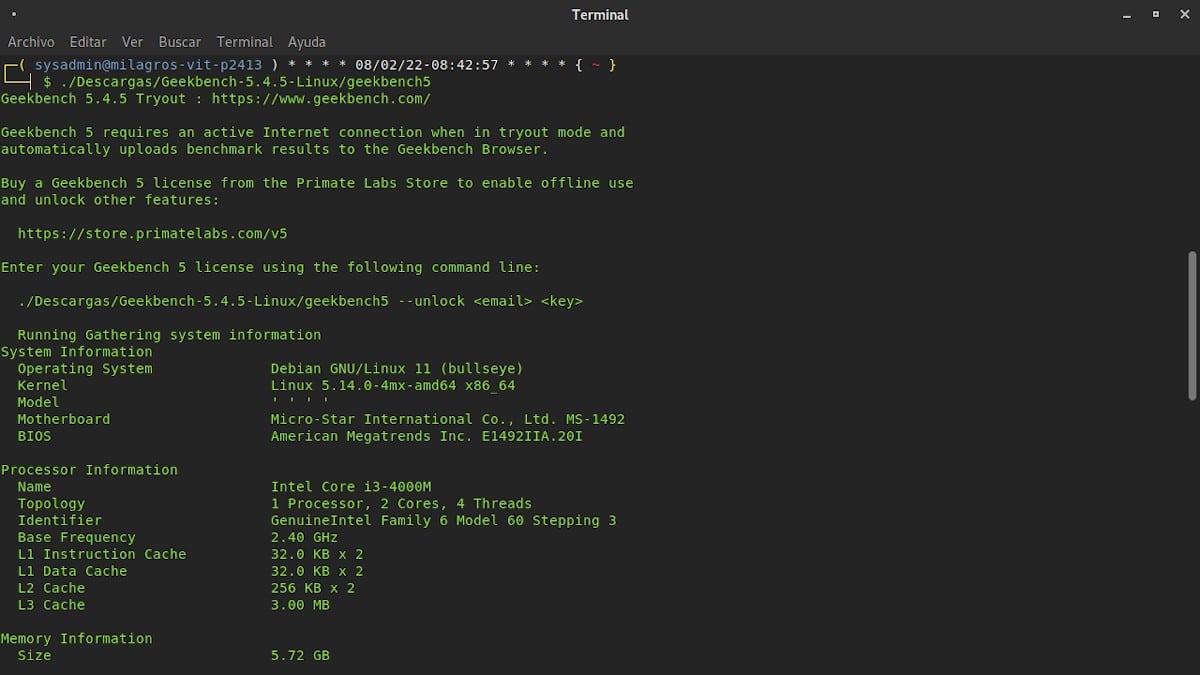Click the sysadmin@milagros-vit-p2413 prompt text
This screenshot has width=1200, height=675.
[x=148, y=65]
